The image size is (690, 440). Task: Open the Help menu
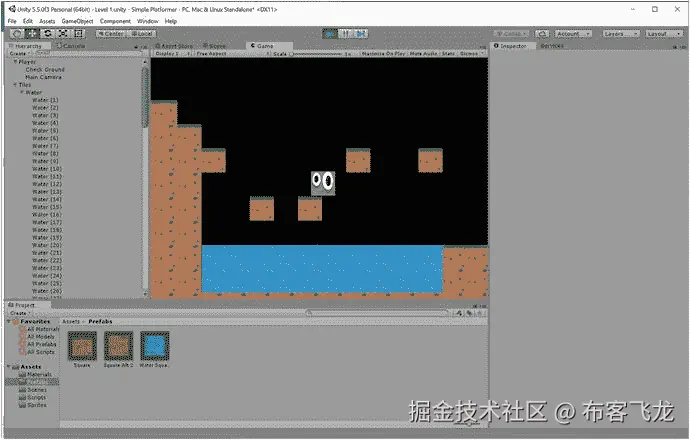(171, 21)
